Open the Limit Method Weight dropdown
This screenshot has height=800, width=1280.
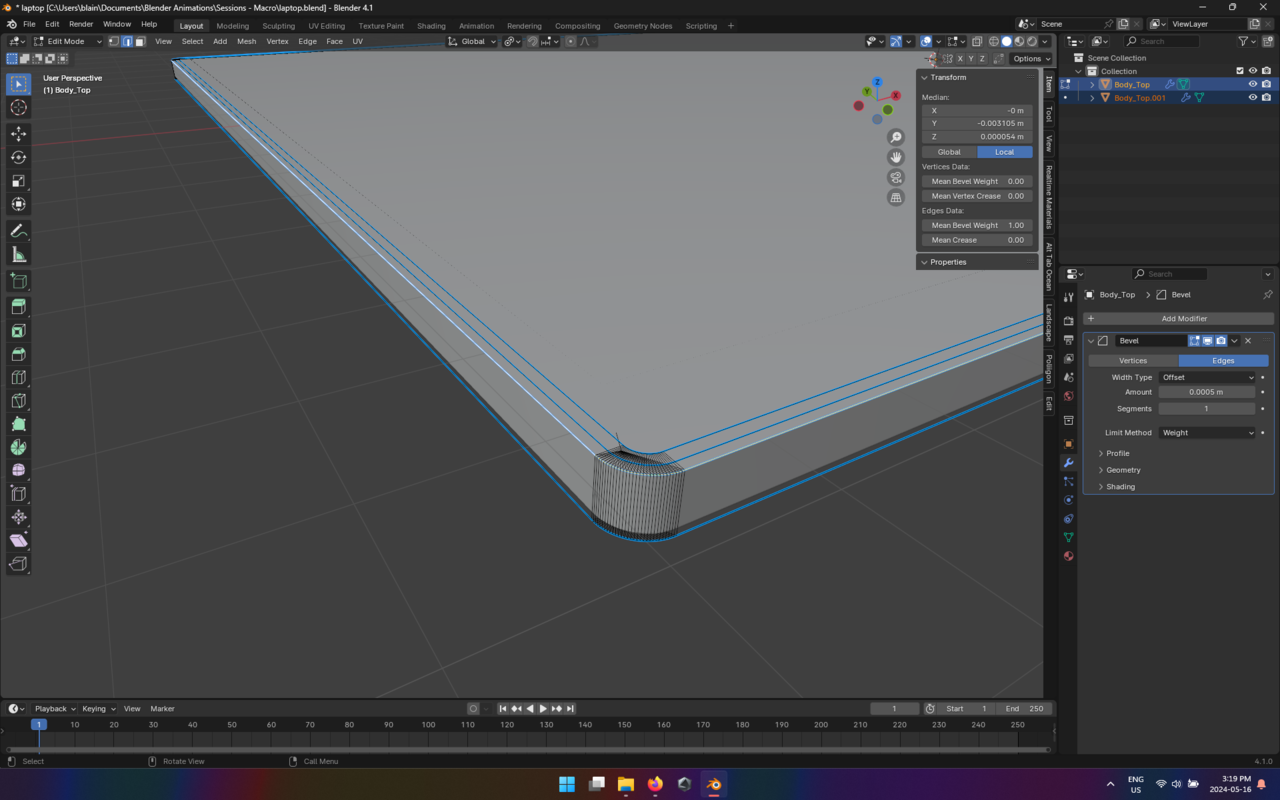(1207, 433)
